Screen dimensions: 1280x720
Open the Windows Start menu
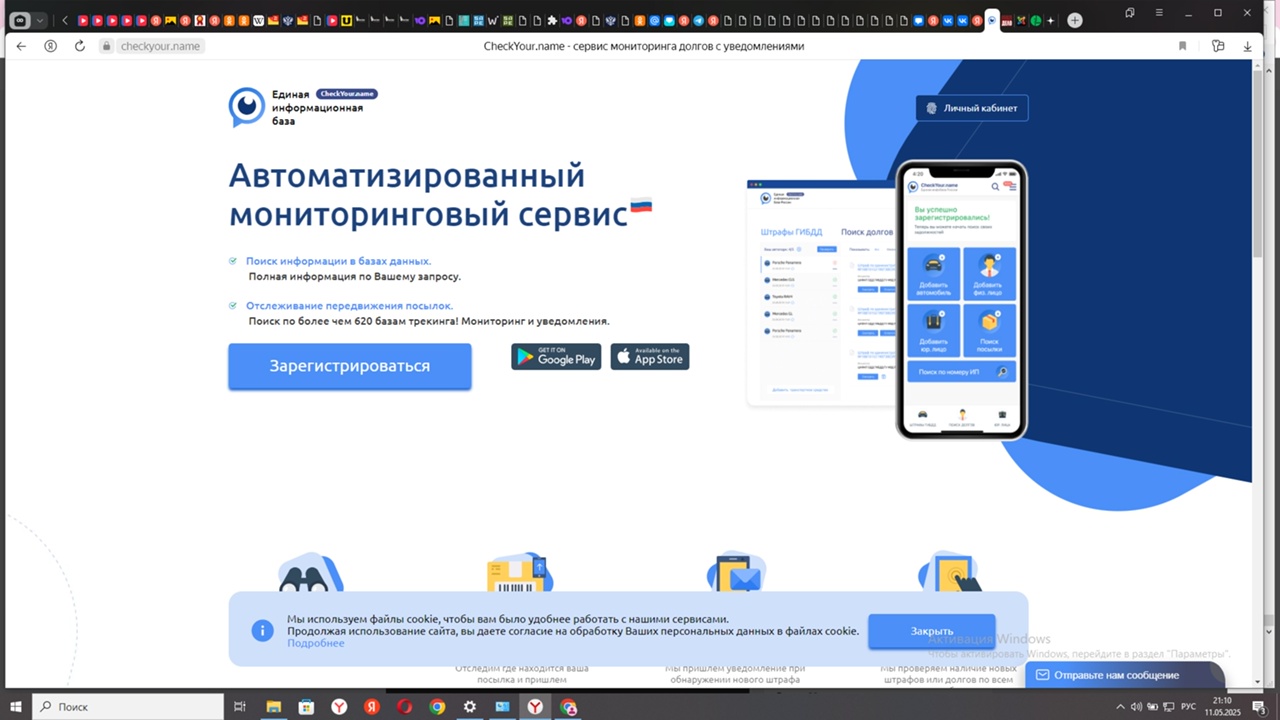coord(16,707)
